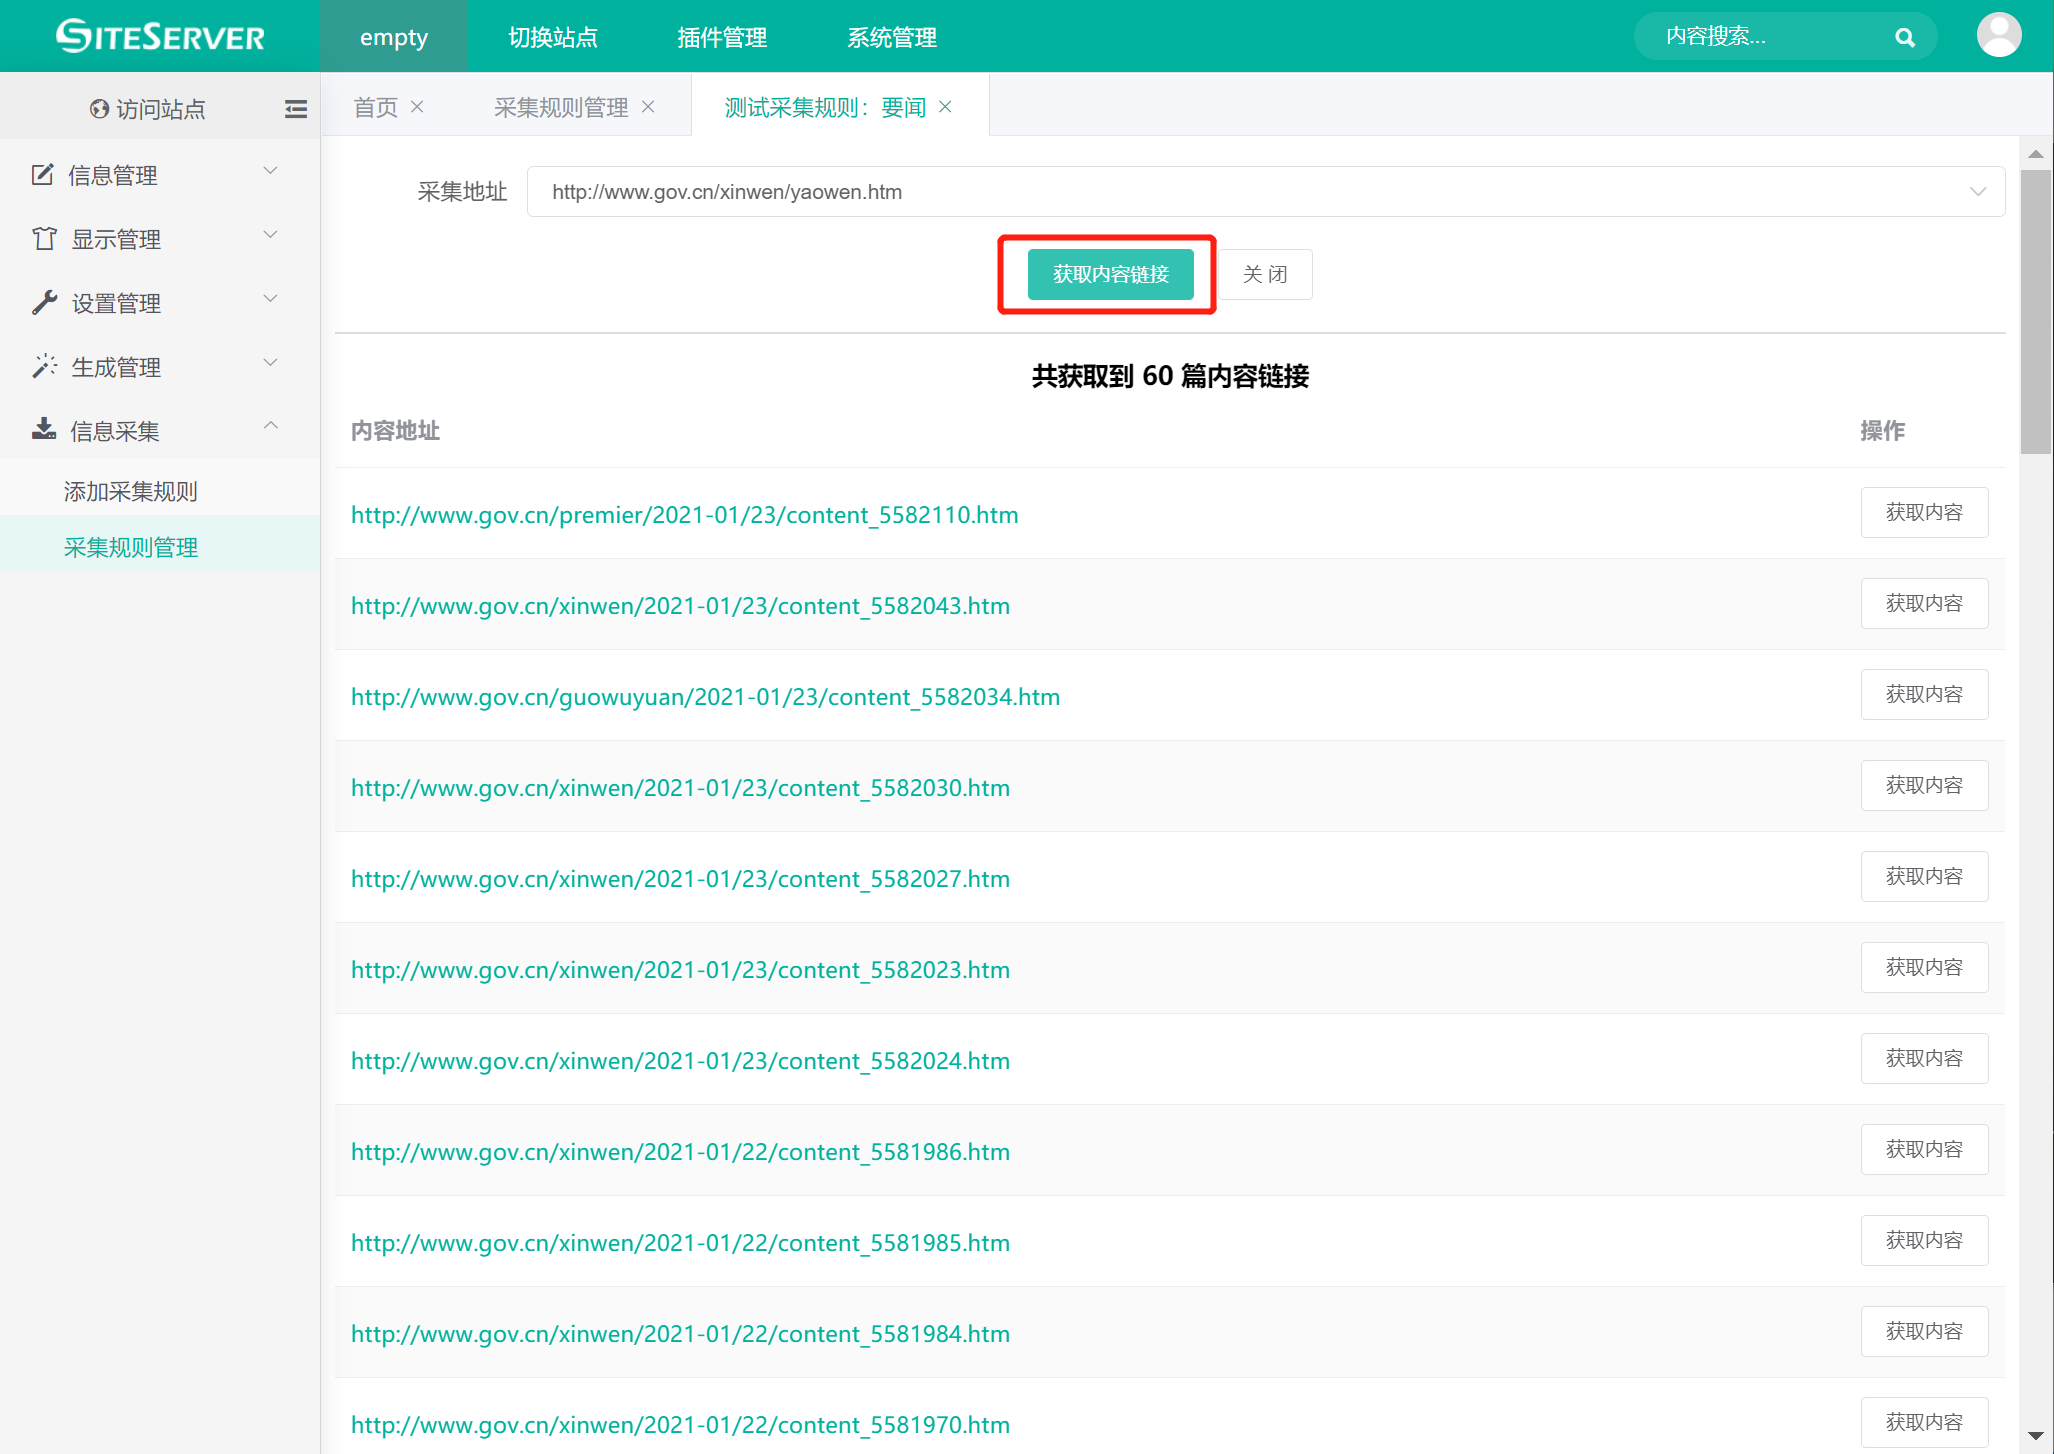
Task: Switch to the 采集规则管理 tab
Action: [x=561, y=107]
